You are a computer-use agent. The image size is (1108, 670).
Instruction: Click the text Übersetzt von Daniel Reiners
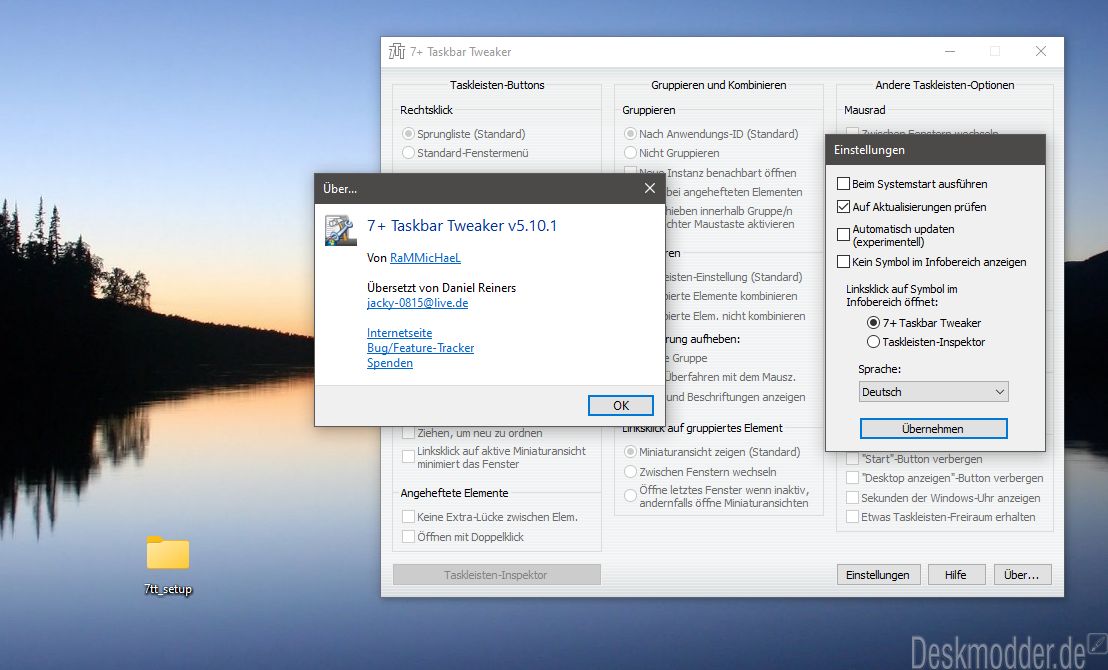point(442,288)
